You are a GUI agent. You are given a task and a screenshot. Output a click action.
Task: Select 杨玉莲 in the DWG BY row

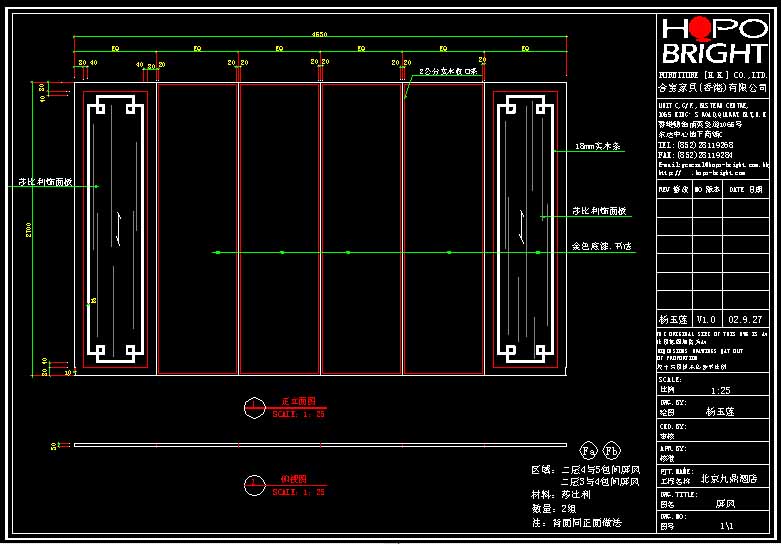point(720,412)
